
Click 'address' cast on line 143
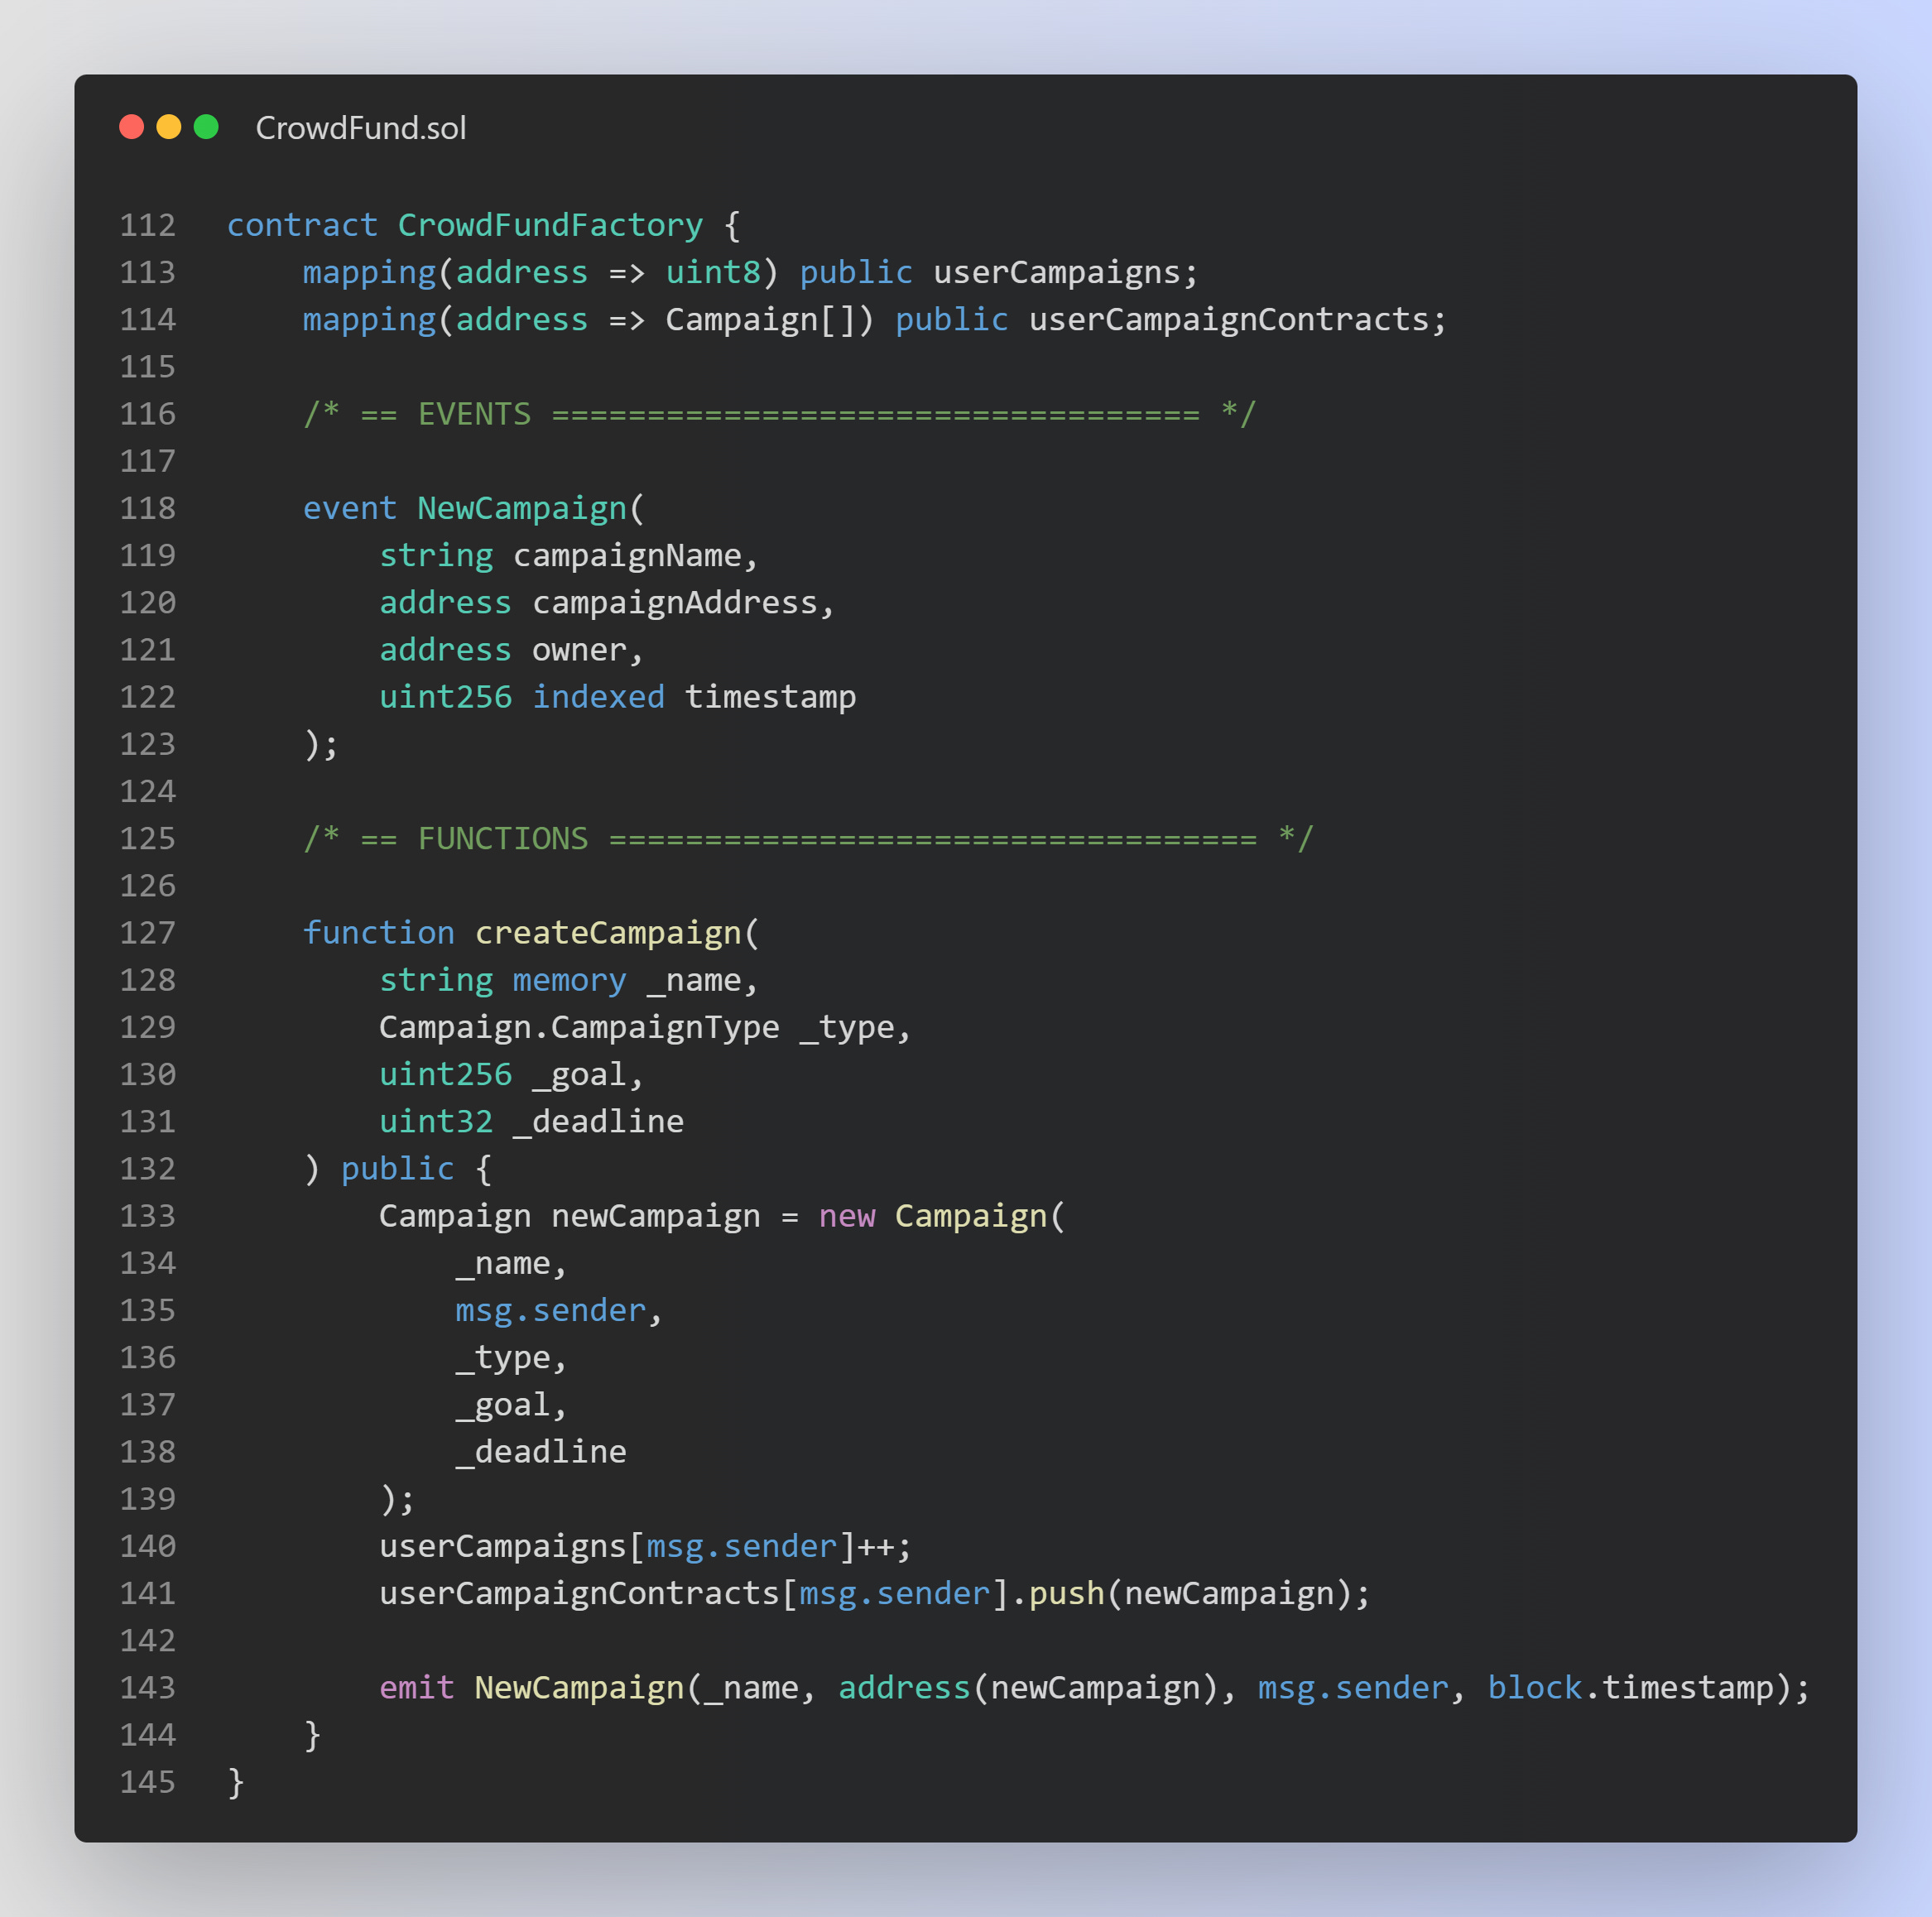(x=904, y=1688)
